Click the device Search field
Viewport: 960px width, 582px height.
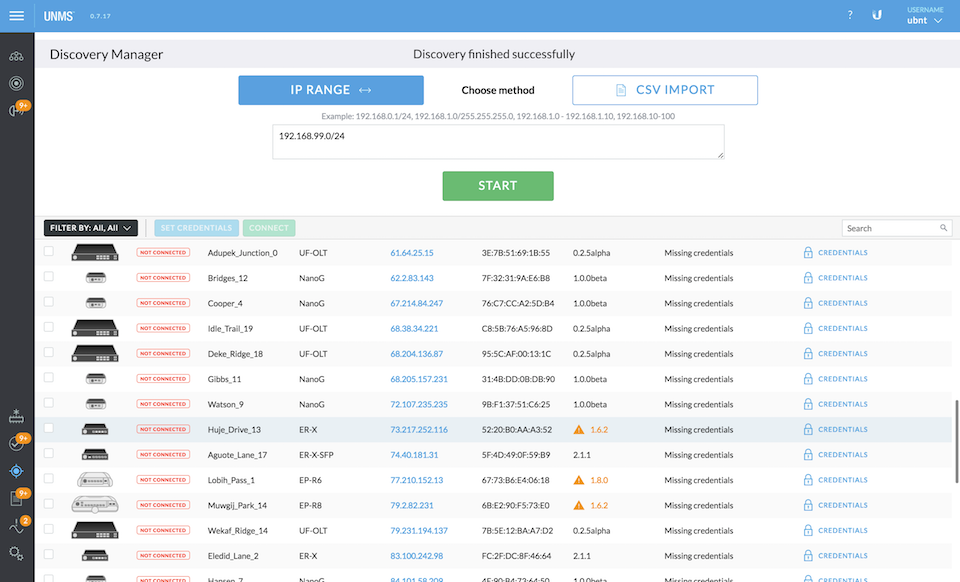pyautogui.click(x=897, y=228)
